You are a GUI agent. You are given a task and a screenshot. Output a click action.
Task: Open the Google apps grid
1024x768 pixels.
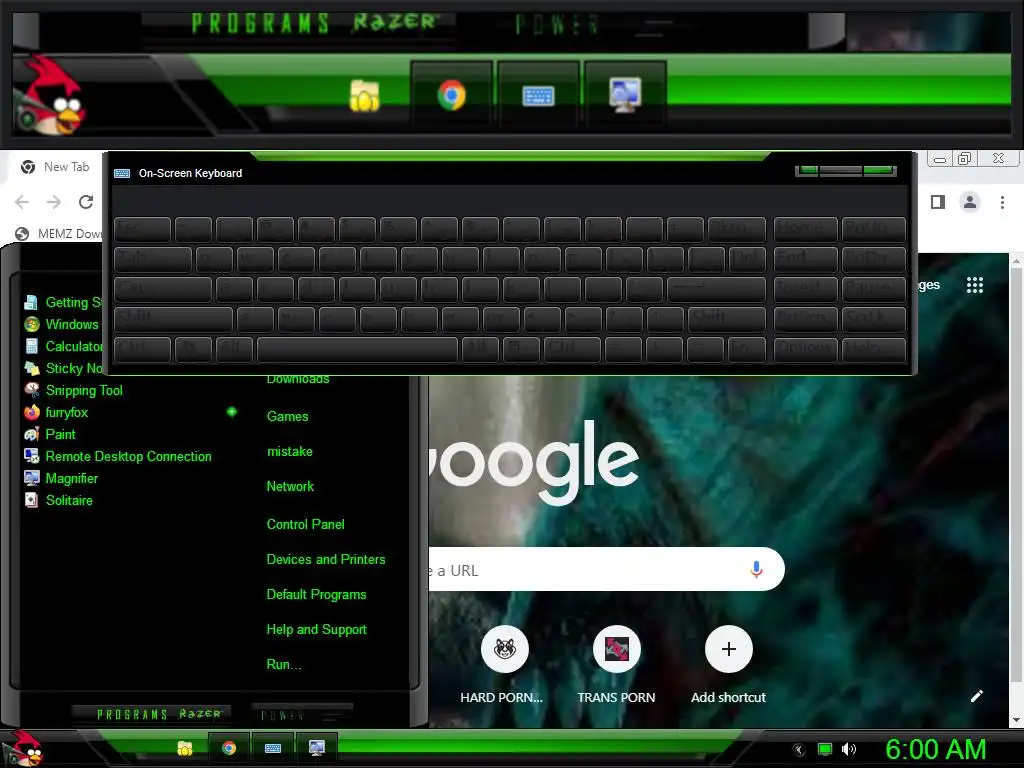click(x=974, y=285)
